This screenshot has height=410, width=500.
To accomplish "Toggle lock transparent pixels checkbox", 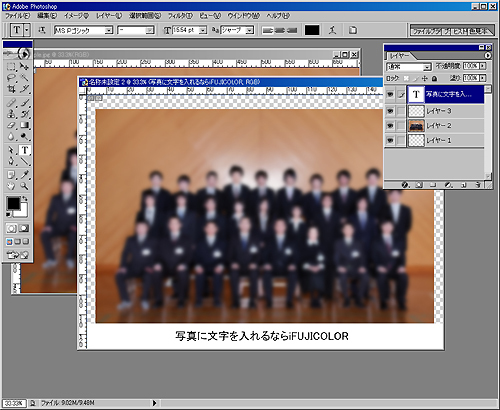I will coord(406,78).
